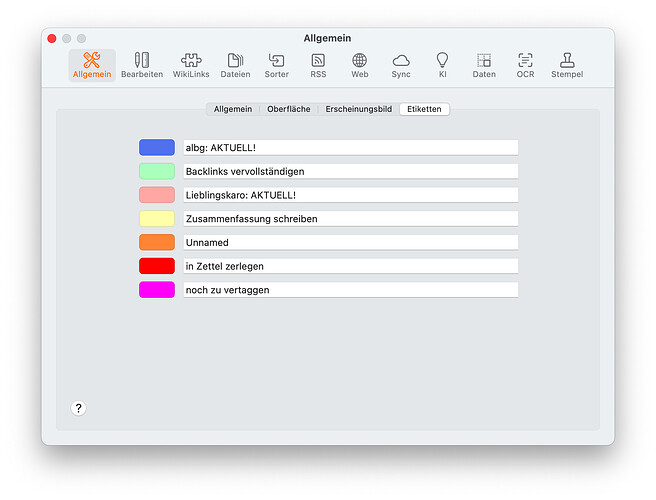Pick the magenta label color swatch
Image resolution: width=656 pixels, height=500 pixels.
[x=157, y=290]
